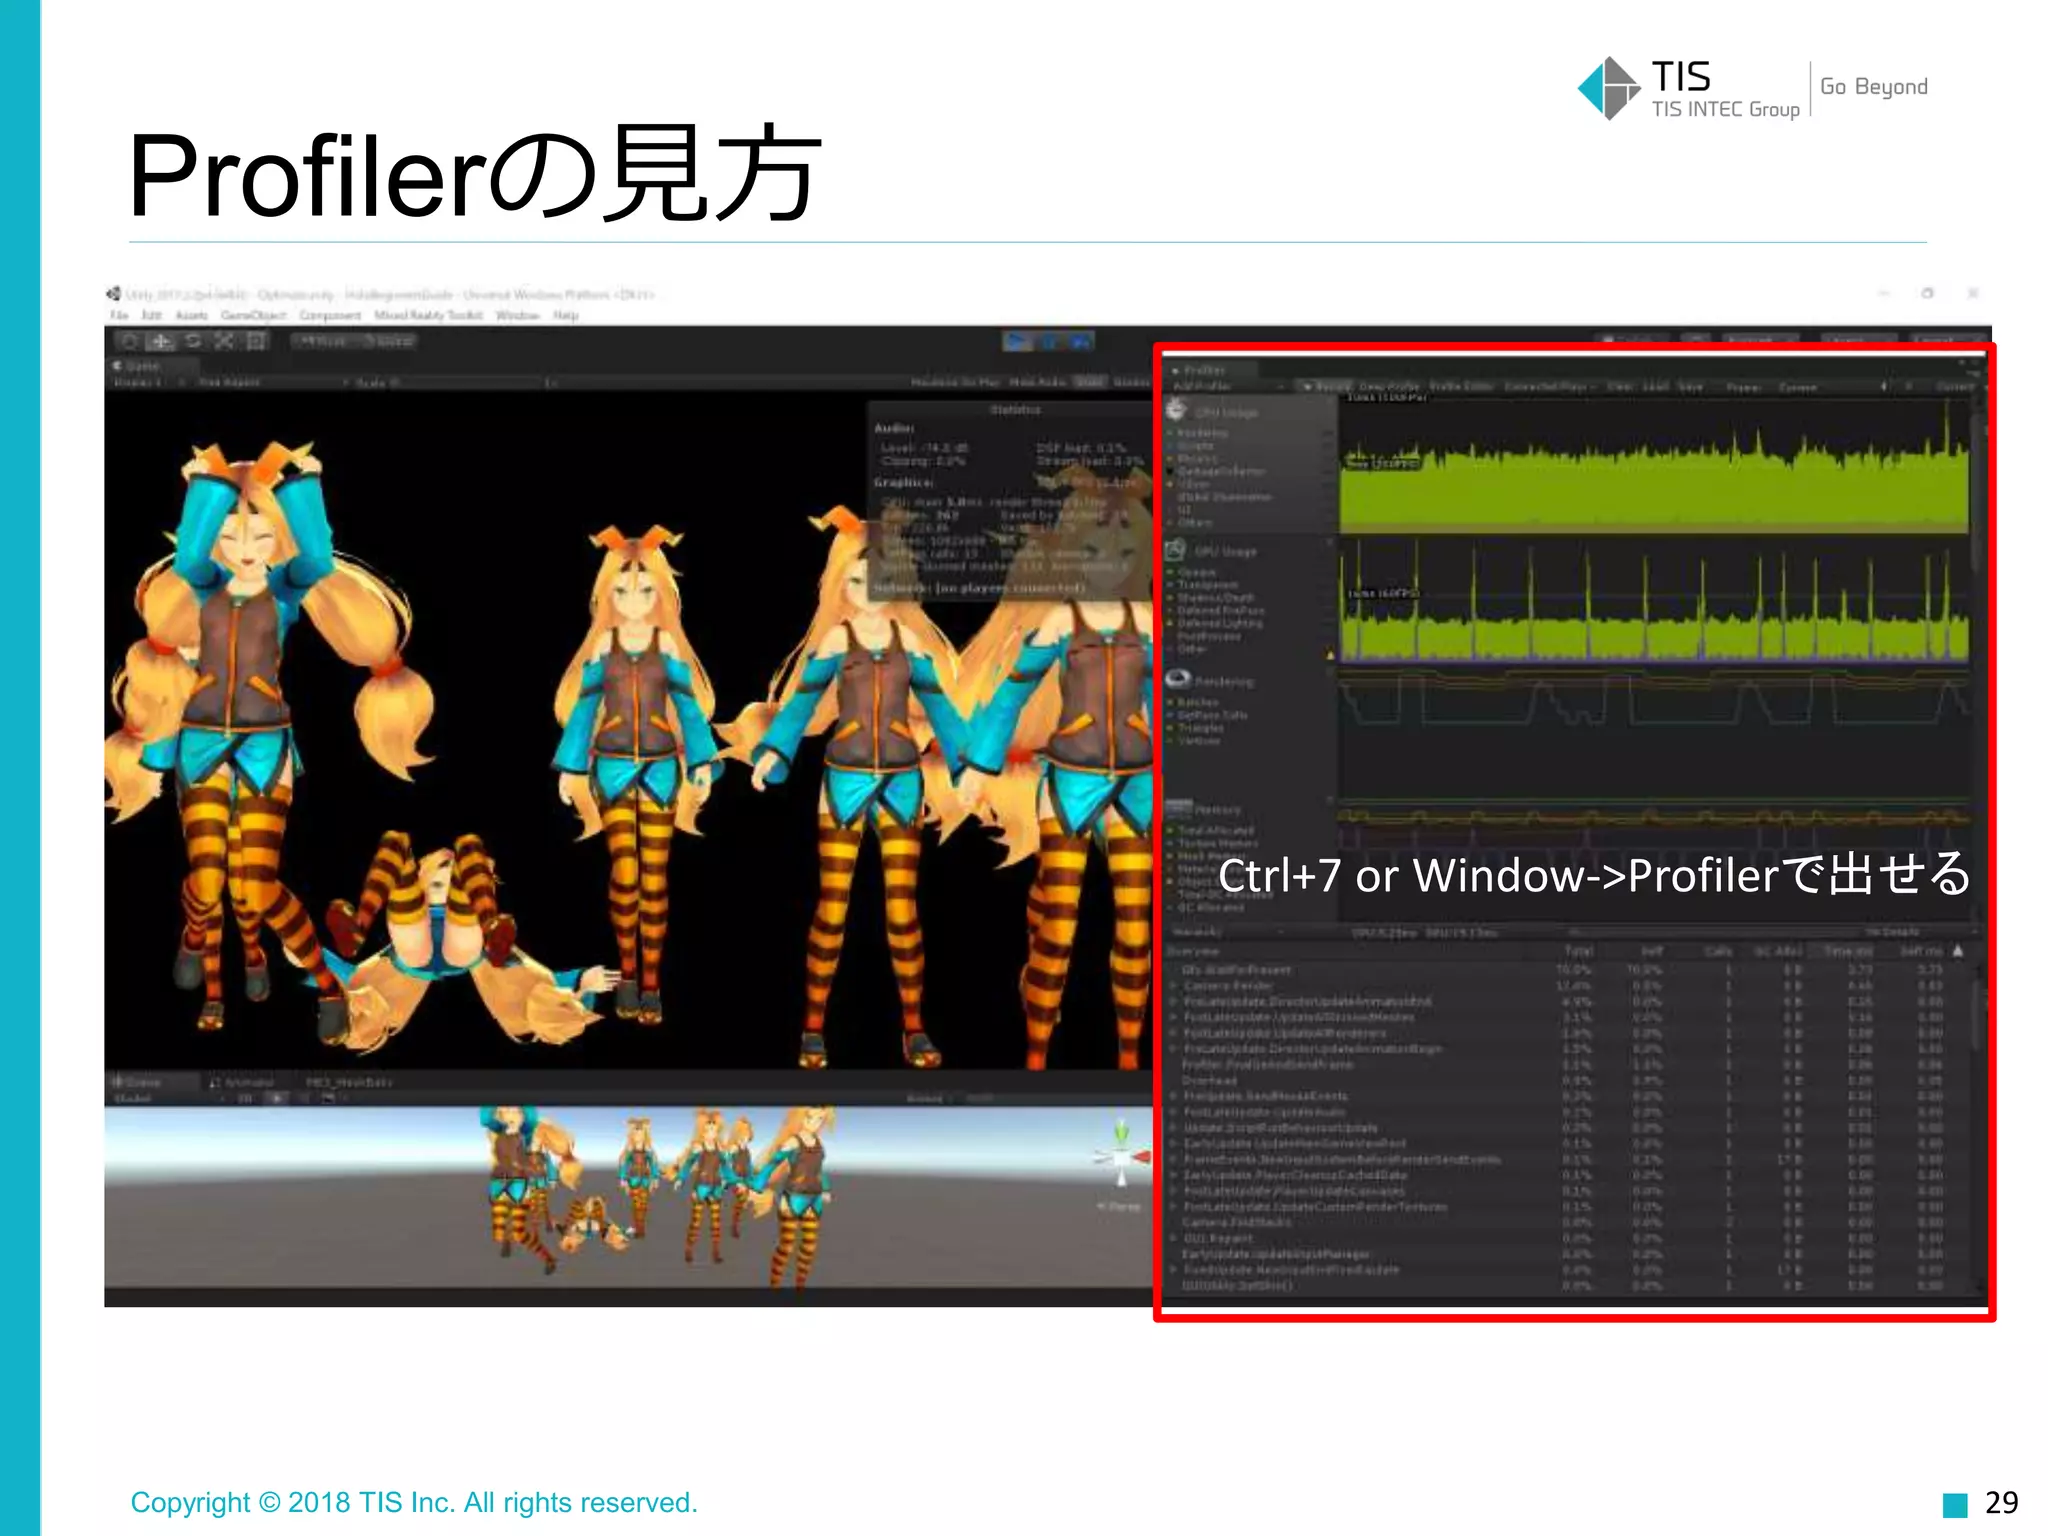Select the Overhead row in Profiler

click(x=1570, y=1080)
